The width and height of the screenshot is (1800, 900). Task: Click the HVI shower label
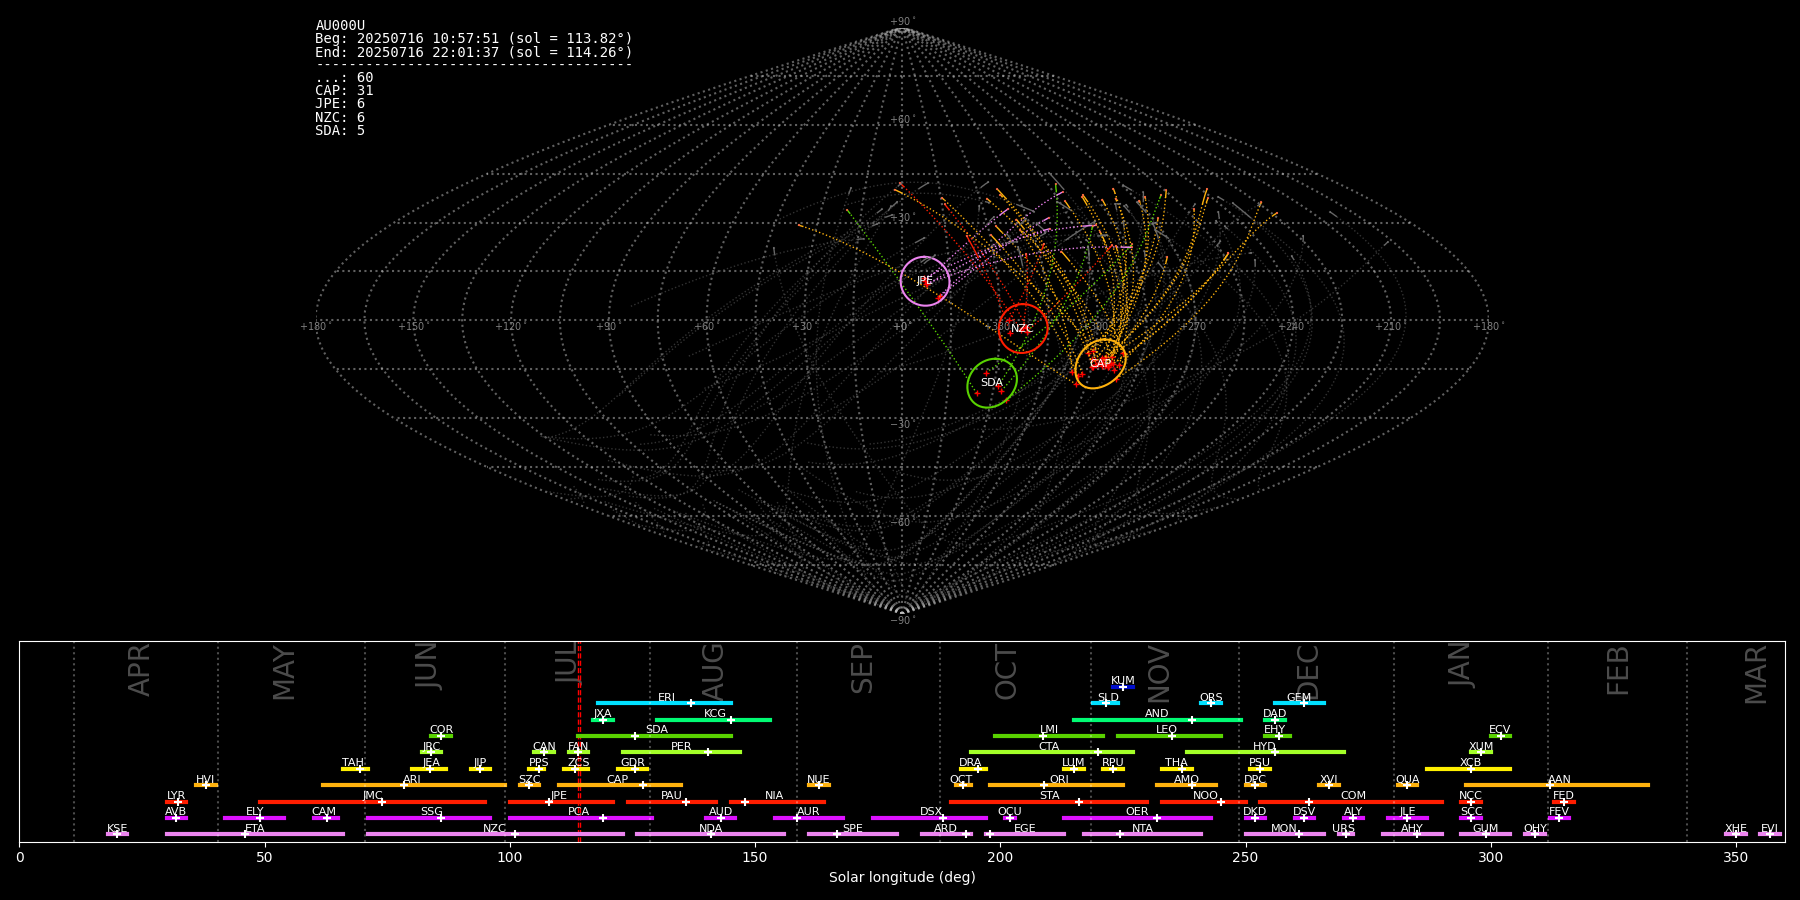[205, 780]
